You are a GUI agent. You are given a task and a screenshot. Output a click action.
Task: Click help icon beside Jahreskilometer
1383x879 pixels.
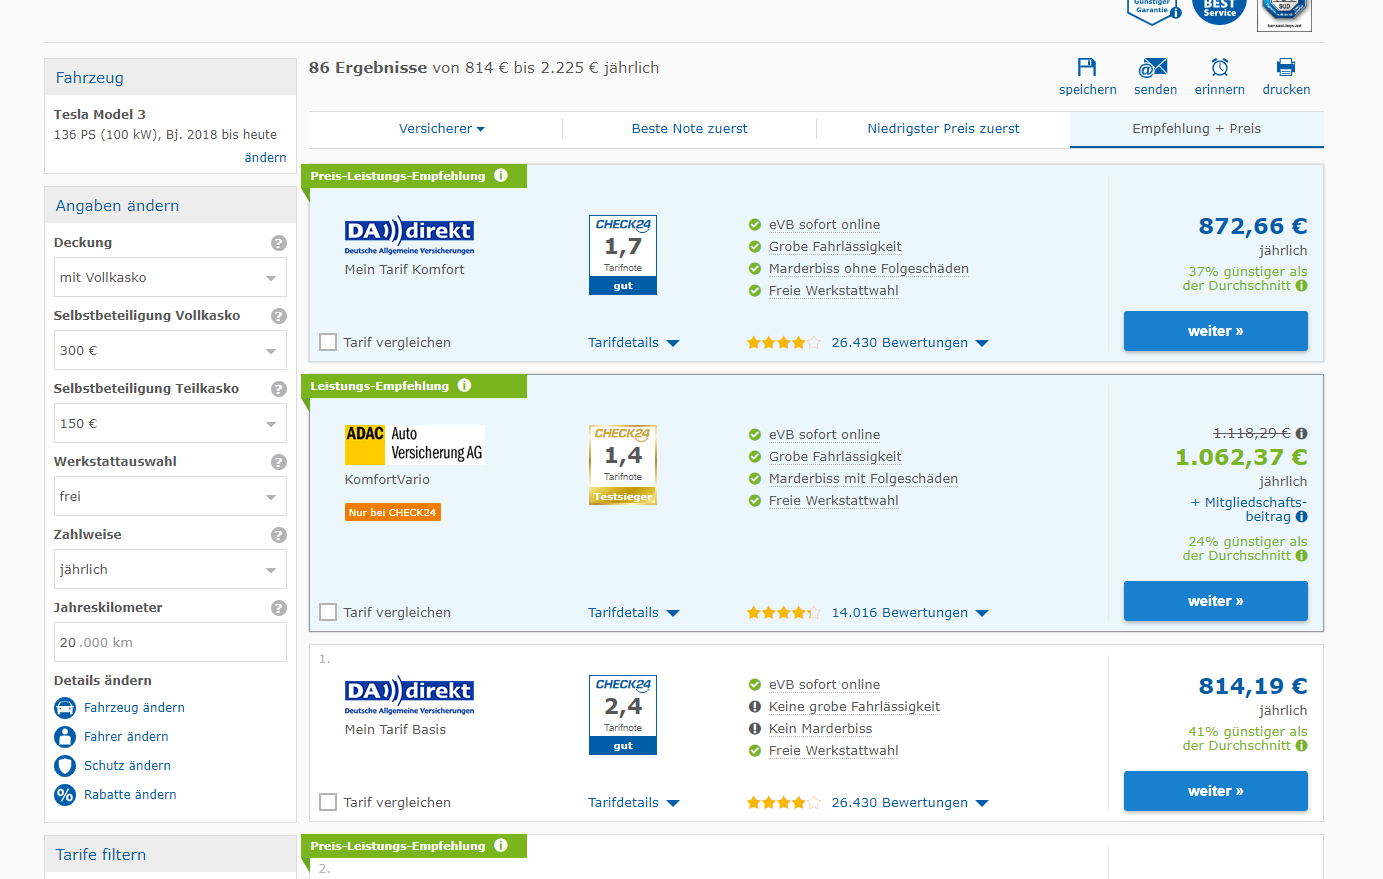coord(279,608)
